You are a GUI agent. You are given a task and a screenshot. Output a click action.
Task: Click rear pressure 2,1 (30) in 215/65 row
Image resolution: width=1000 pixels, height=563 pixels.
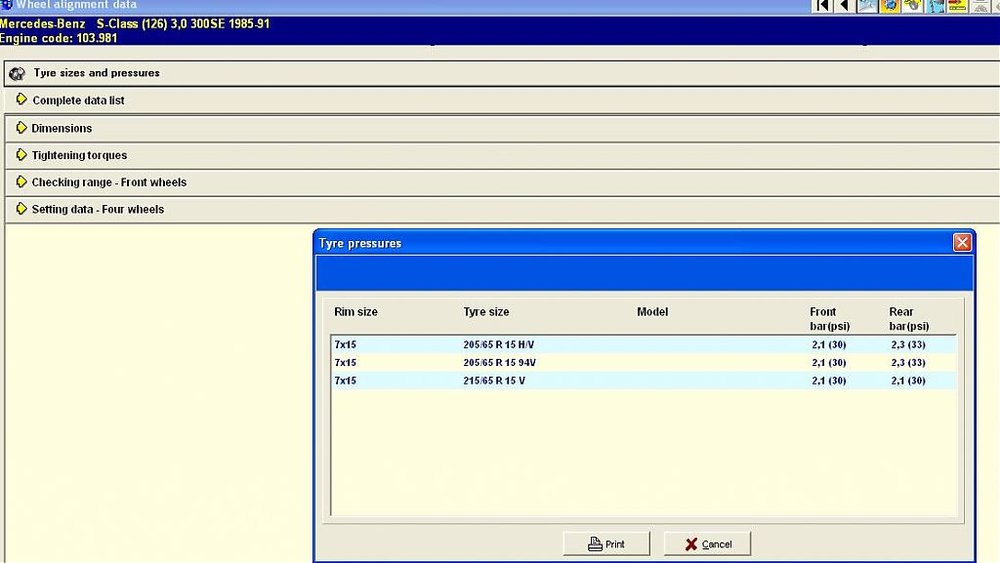pyautogui.click(x=908, y=381)
